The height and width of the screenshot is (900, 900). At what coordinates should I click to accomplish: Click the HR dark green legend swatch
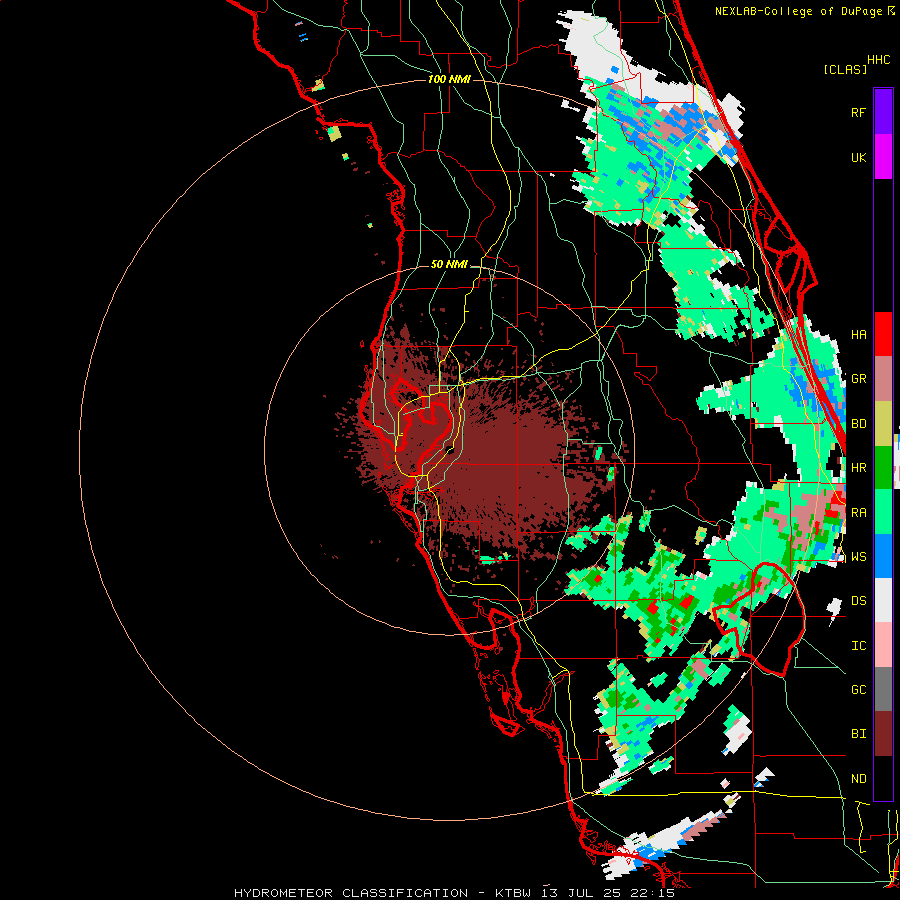(x=883, y=468)
